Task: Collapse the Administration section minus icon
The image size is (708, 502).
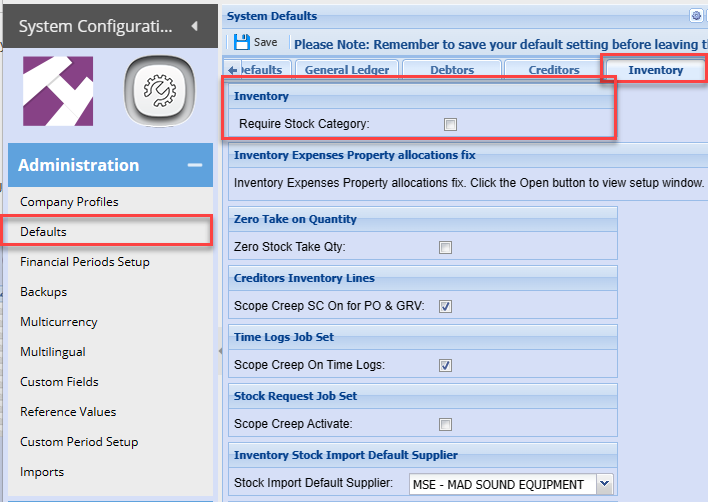Action: pos(195,165)
